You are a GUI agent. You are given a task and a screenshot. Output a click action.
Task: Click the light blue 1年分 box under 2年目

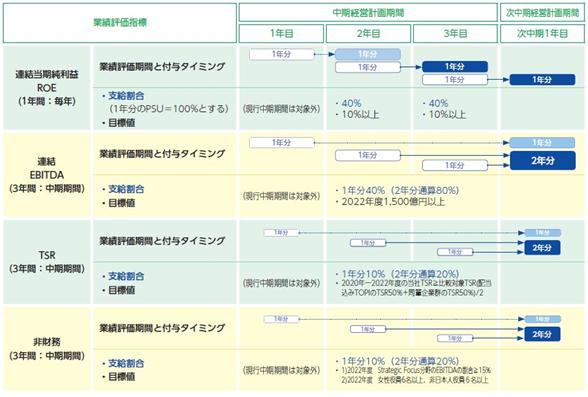[x=368, y=54]
